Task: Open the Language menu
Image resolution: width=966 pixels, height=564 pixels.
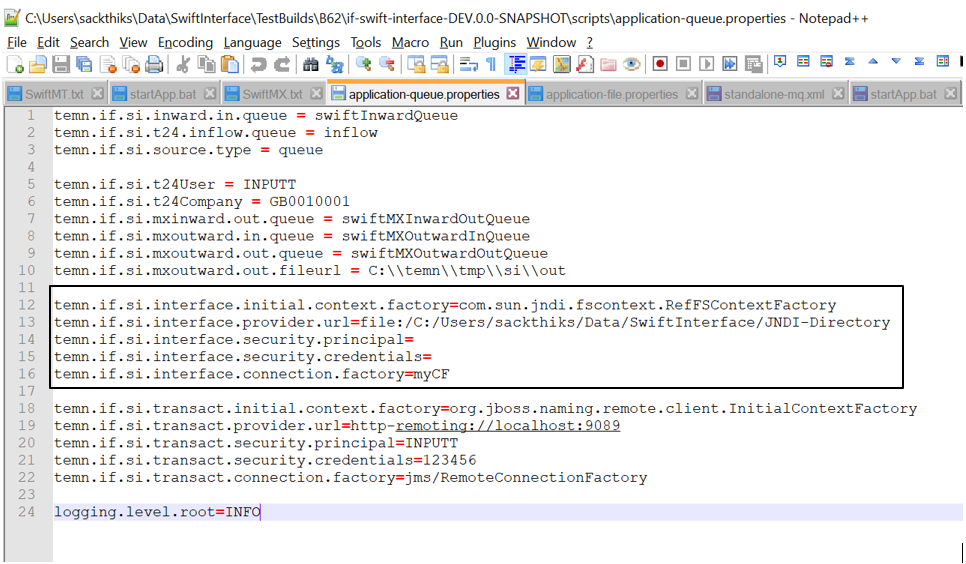Action: (x=252, y=42)
